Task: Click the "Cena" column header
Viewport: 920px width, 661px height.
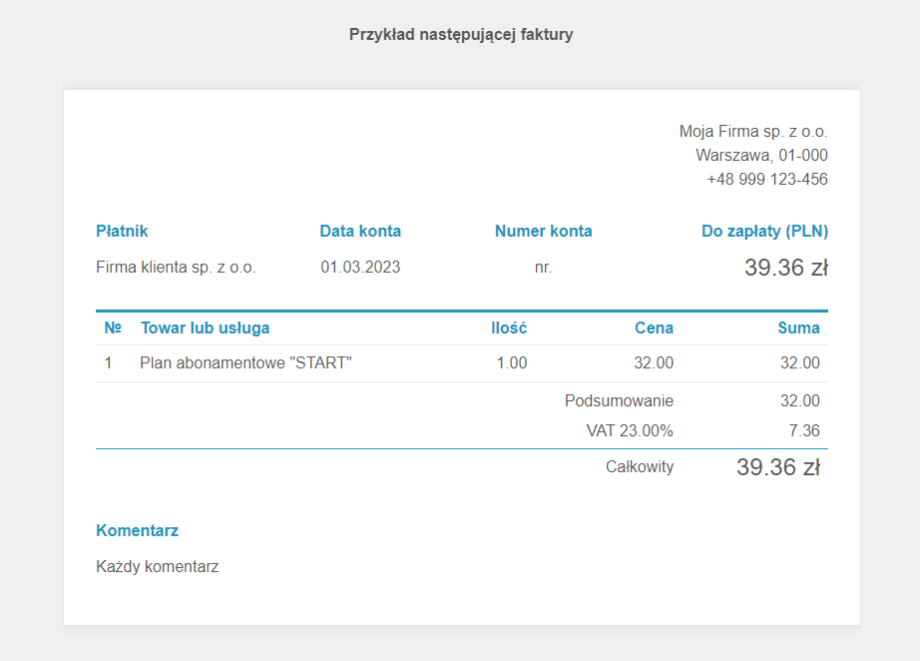Action: click(653, 328)
